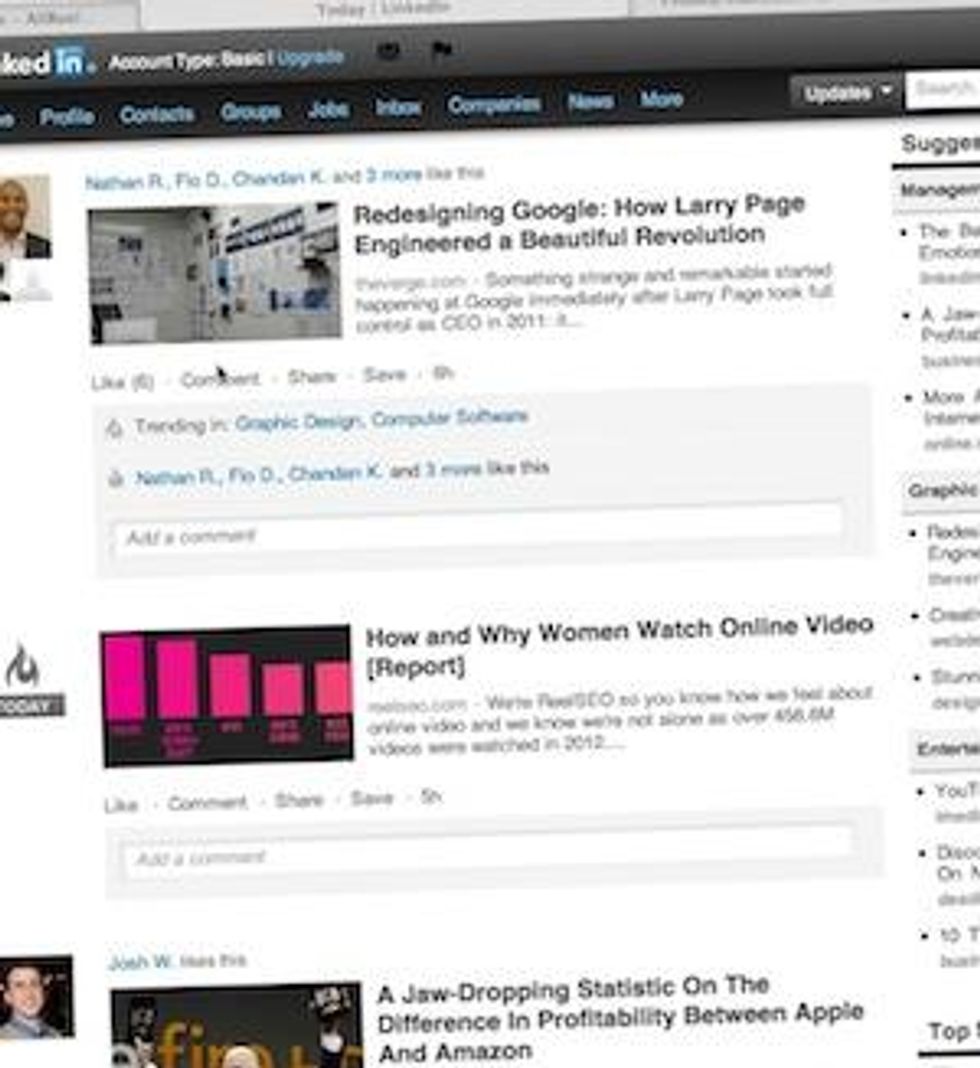Click the search input field

(943, 89)
